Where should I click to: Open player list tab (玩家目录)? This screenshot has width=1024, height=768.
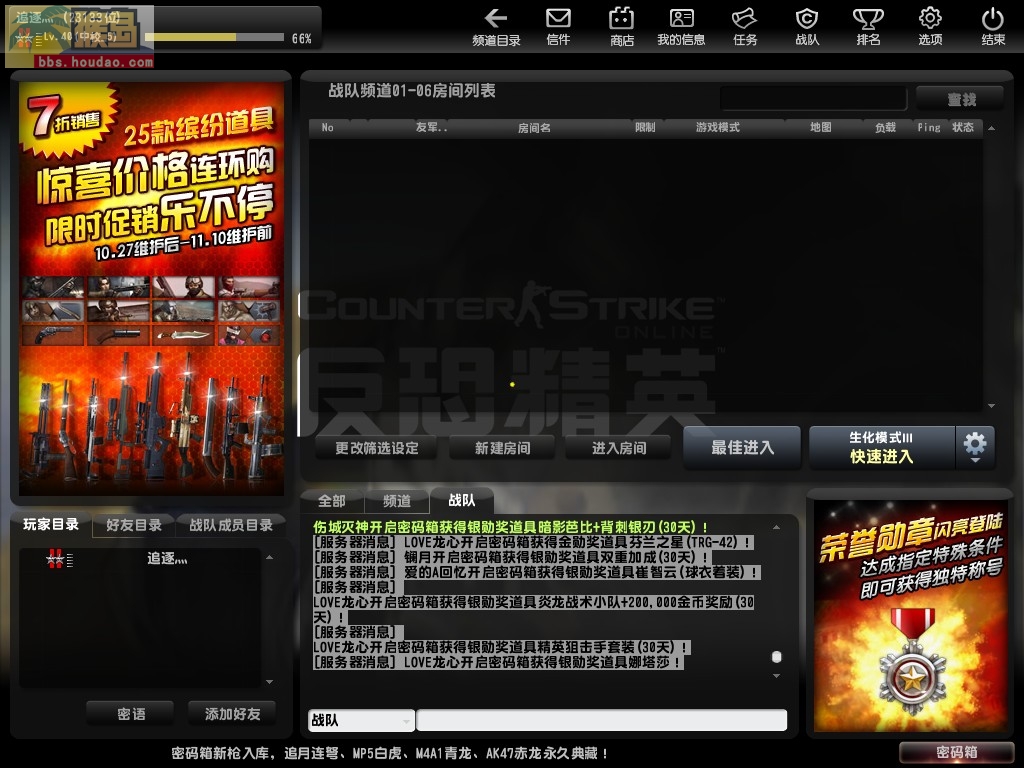pyautogui.click(x=51, y=524)
